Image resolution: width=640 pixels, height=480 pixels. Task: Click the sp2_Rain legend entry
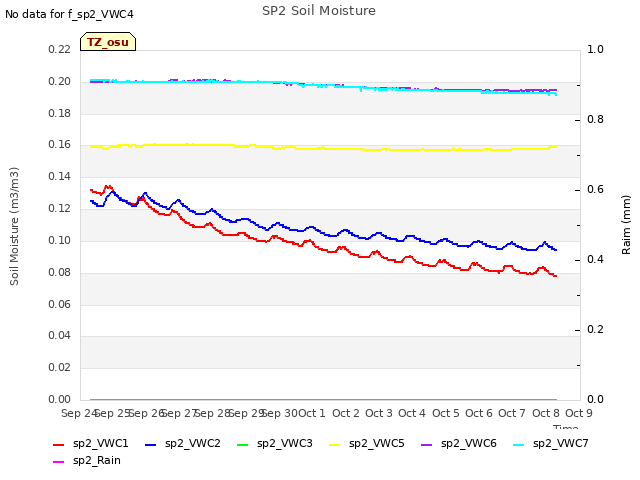pyautogui.click(x=87, y=461)
